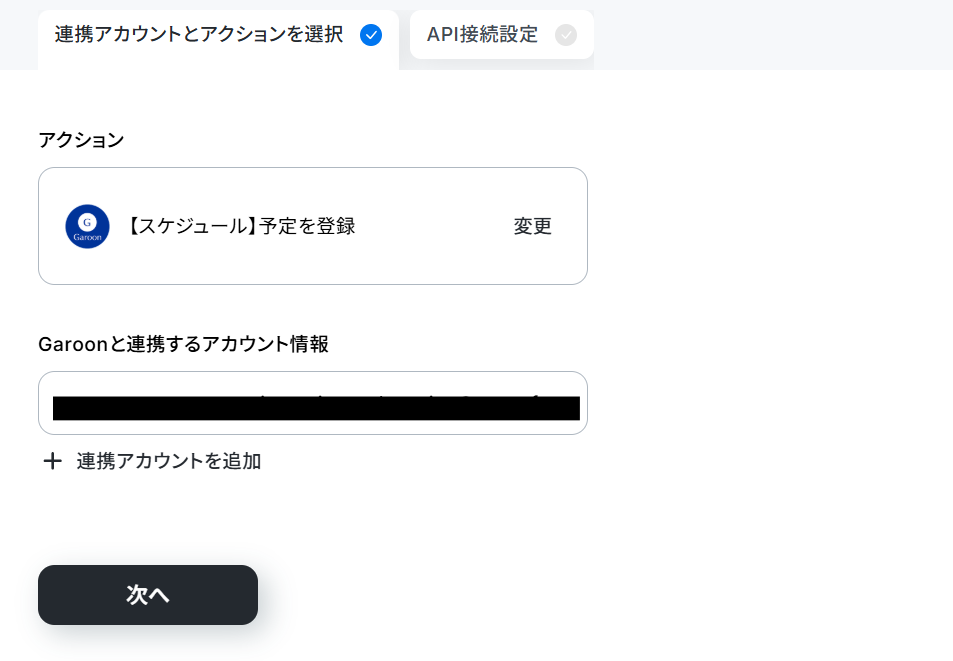Click the blue checkmark on first tab
This screenshot has width=953, height=661.
tap(371, 35)
